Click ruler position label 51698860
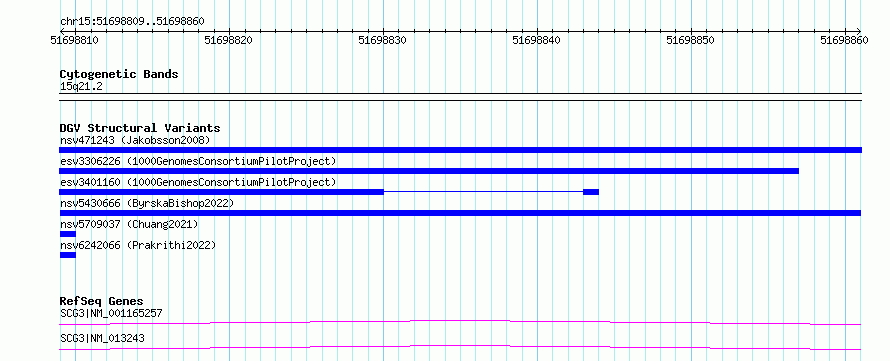The width and height of the screenshot is (890, 361). [844, 40]
